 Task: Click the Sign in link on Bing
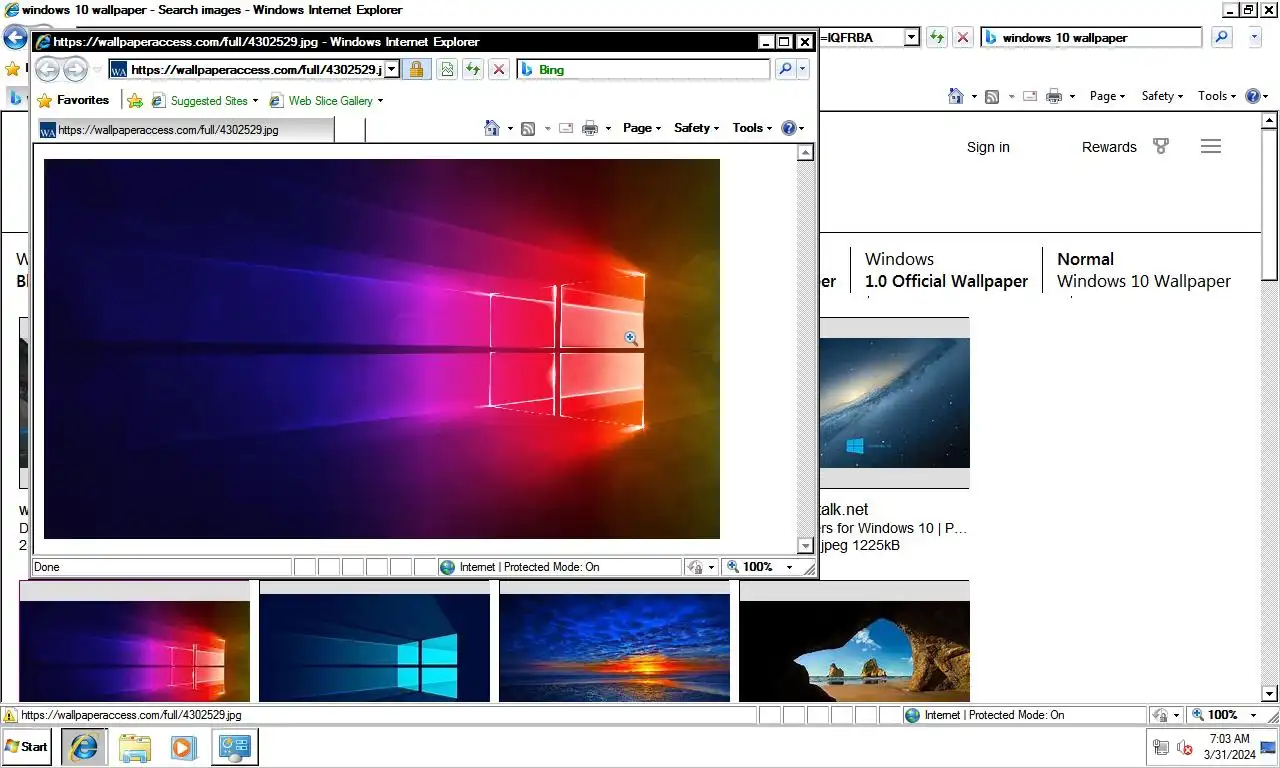coord(988,147)
